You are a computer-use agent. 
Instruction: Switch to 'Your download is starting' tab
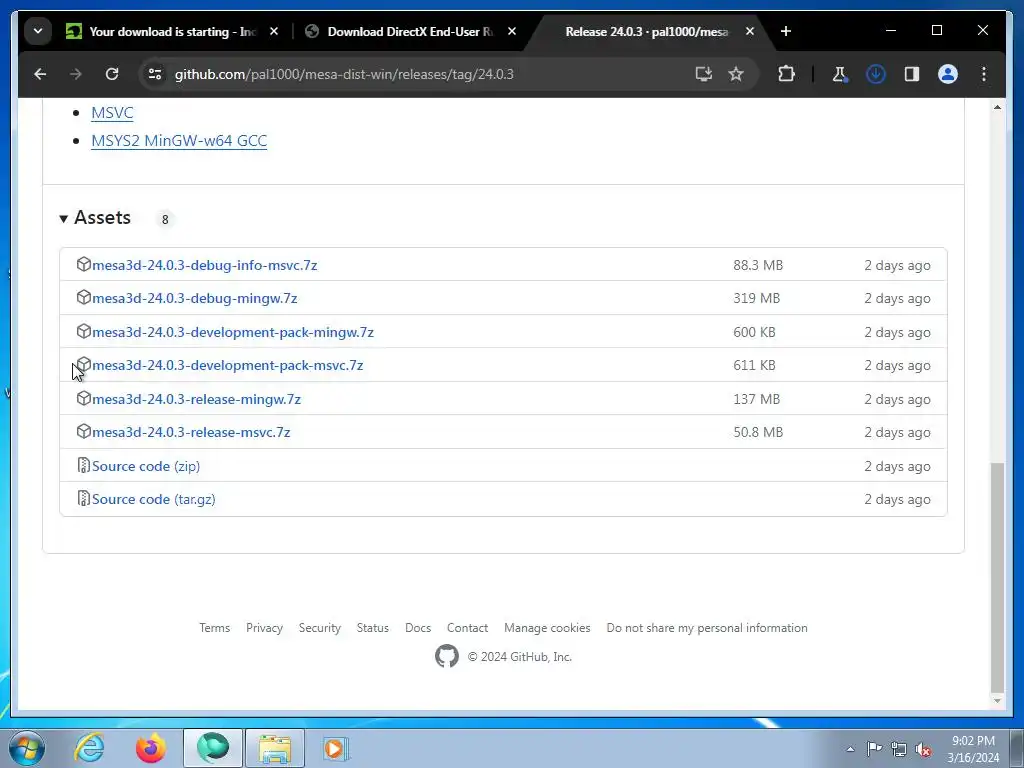click(172, 31)
